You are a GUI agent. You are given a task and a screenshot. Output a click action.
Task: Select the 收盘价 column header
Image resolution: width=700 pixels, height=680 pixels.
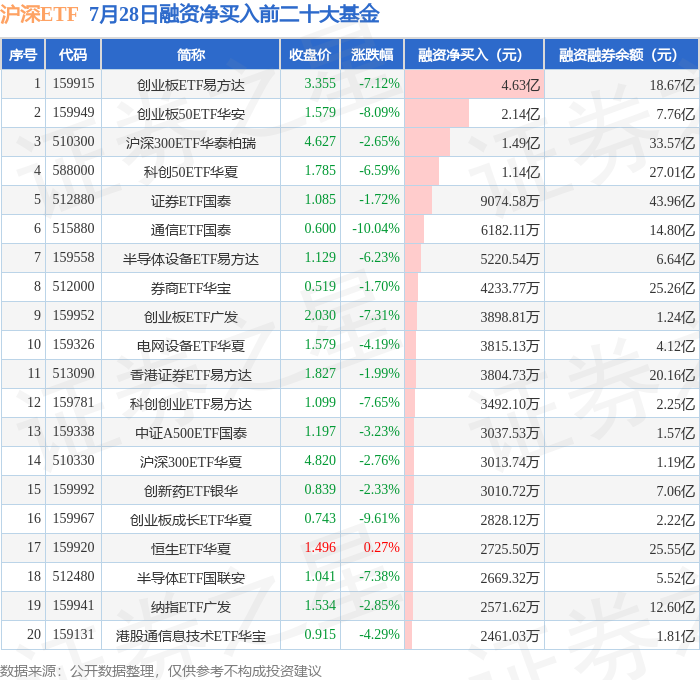pos(310,54)
